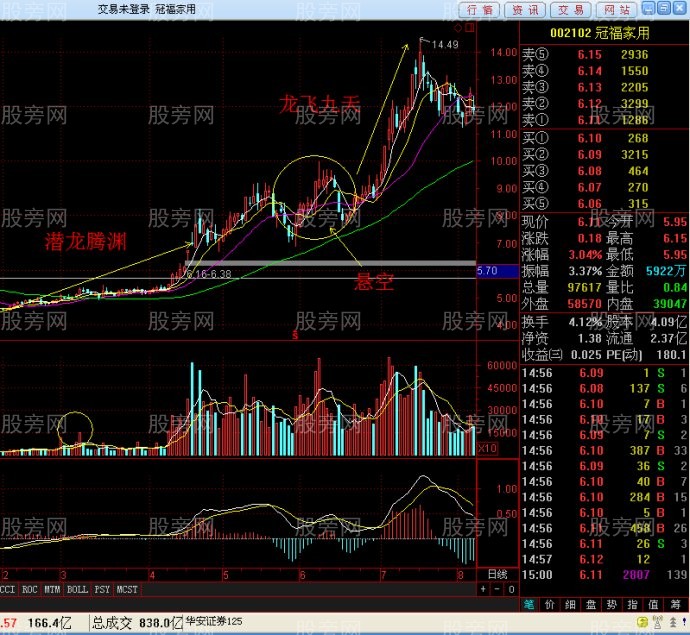Screen dimensions: 690x635
Task: Click the 买③ bid price 6.08 row
Action: [x=605, y=171]
